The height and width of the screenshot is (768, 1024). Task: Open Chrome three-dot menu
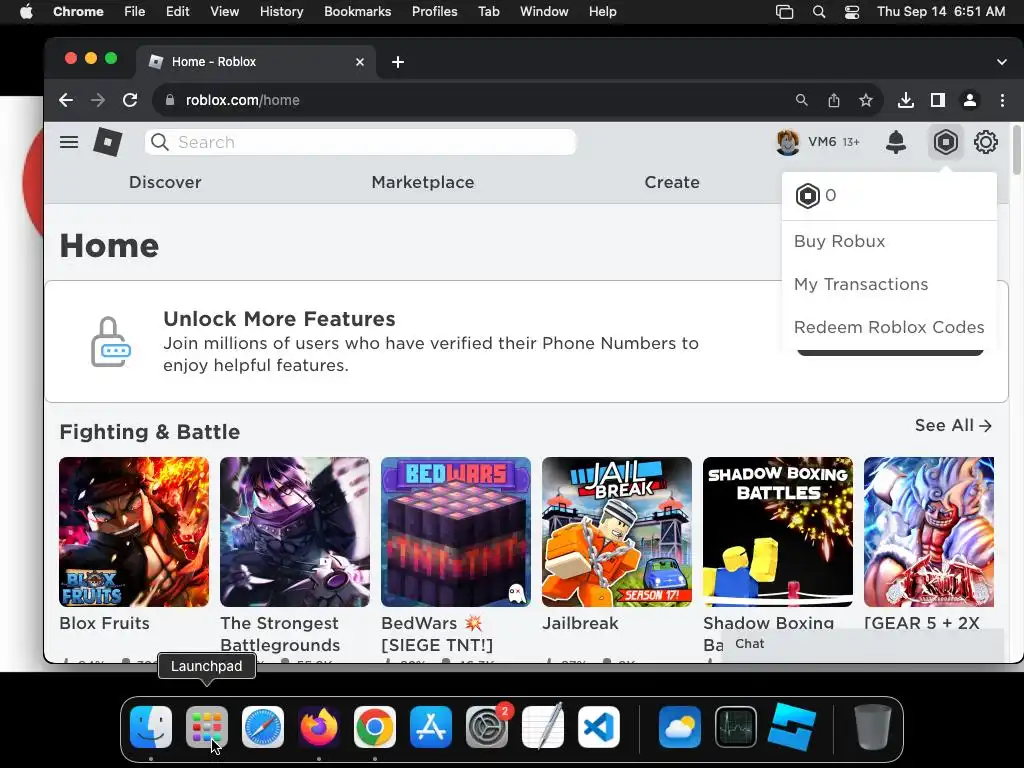point(1002,100)
